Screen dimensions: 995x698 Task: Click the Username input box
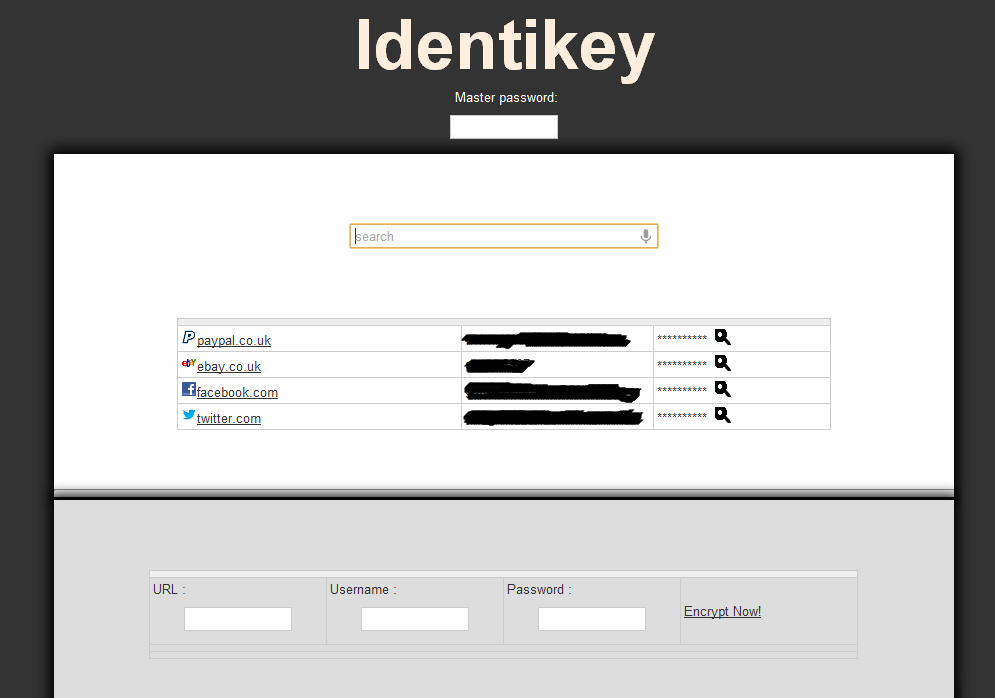click(x=415, y=619)
